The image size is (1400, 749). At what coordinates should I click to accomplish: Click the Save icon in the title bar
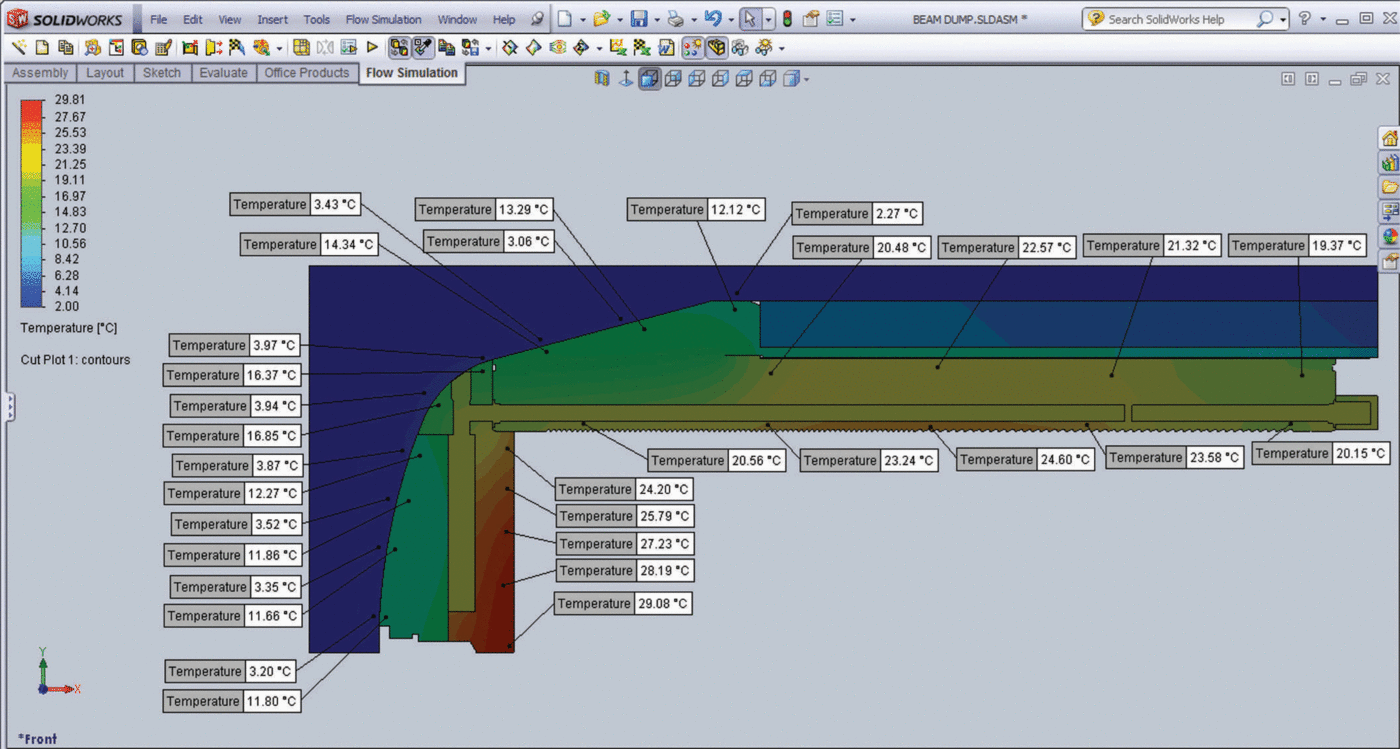click(x=637, y=19)
